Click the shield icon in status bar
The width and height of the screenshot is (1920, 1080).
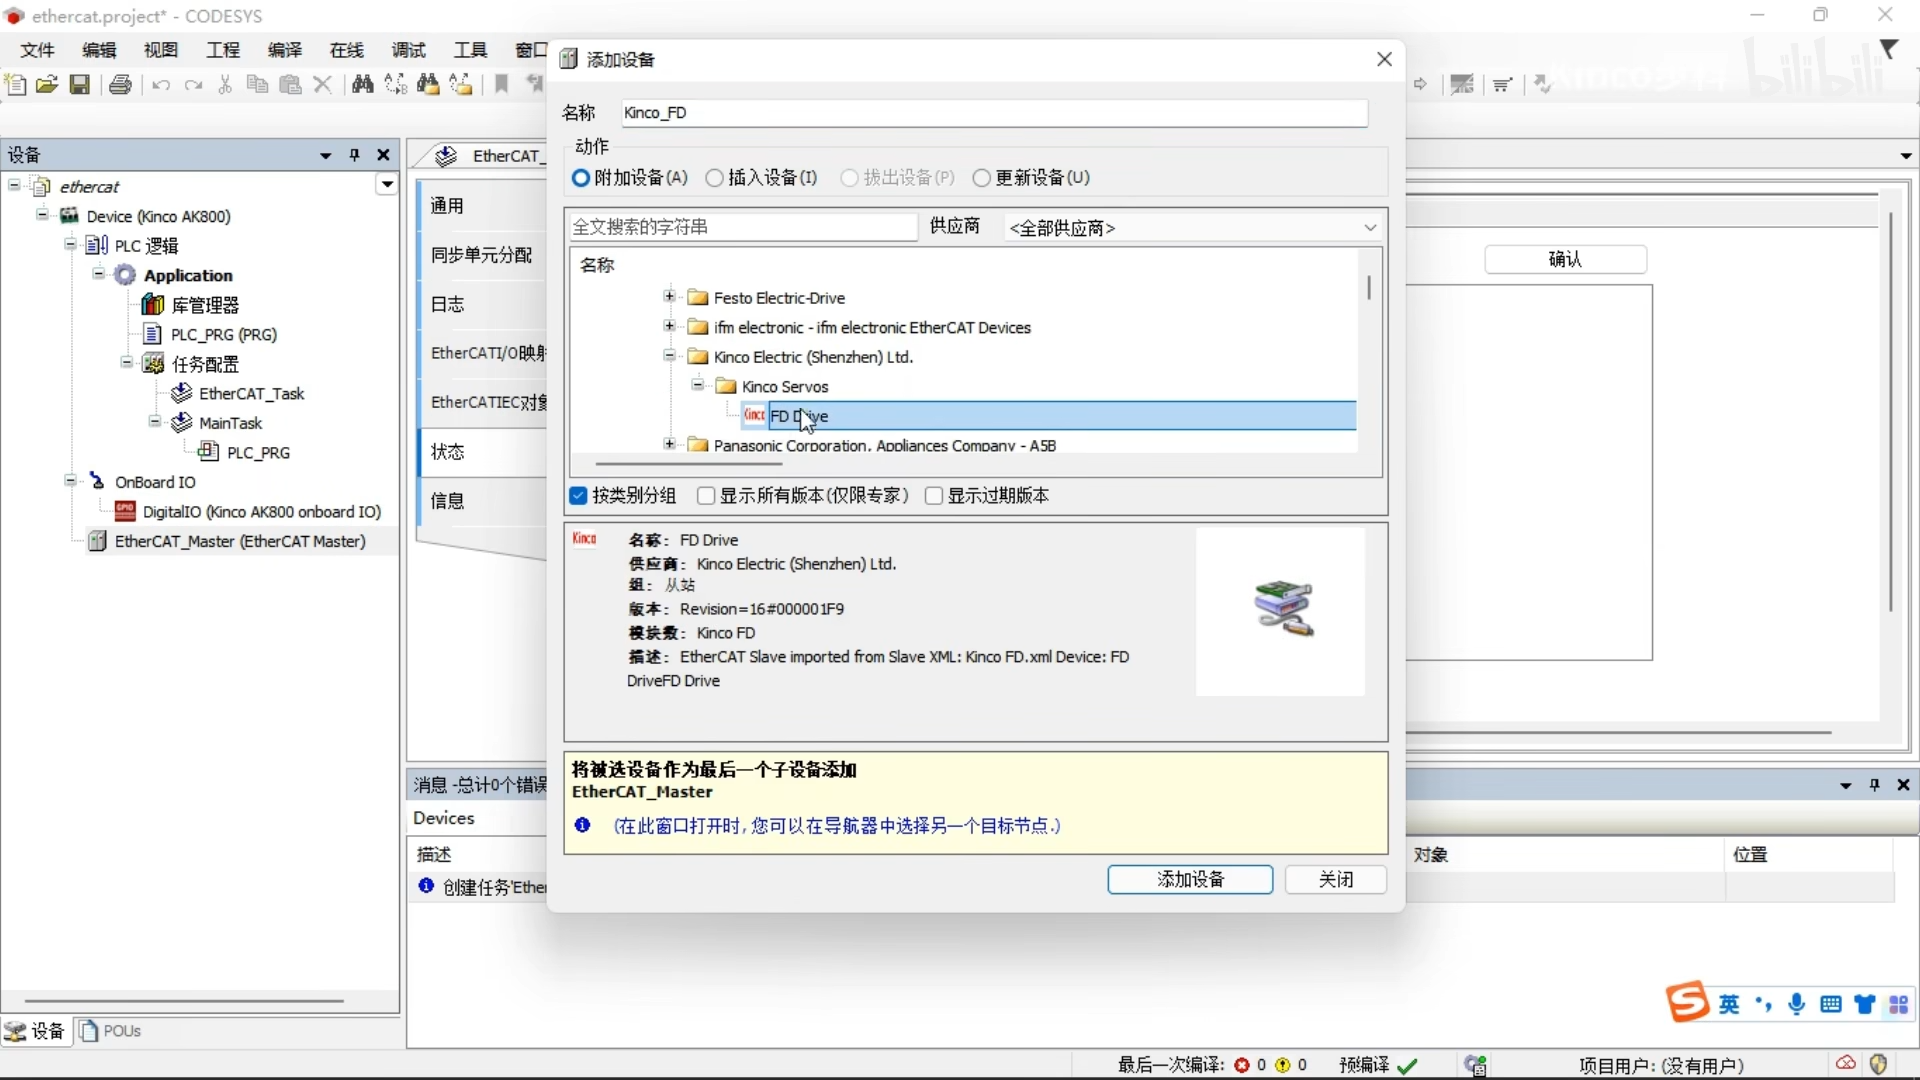(1878, 1064)
